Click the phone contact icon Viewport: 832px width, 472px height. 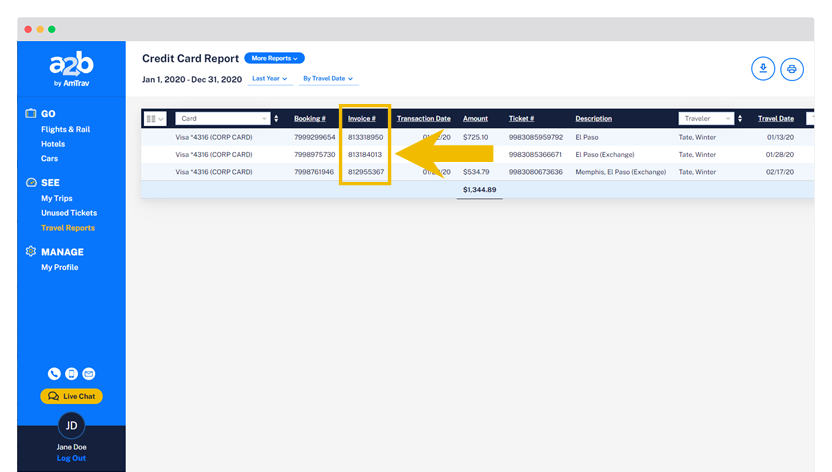[x=54, y=374]
